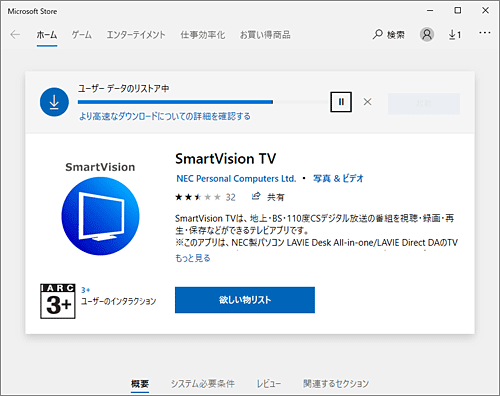Viewport: 500px width, 396px height.
Task: Maximize the Microsoft Store window
Action: [458, 11]
